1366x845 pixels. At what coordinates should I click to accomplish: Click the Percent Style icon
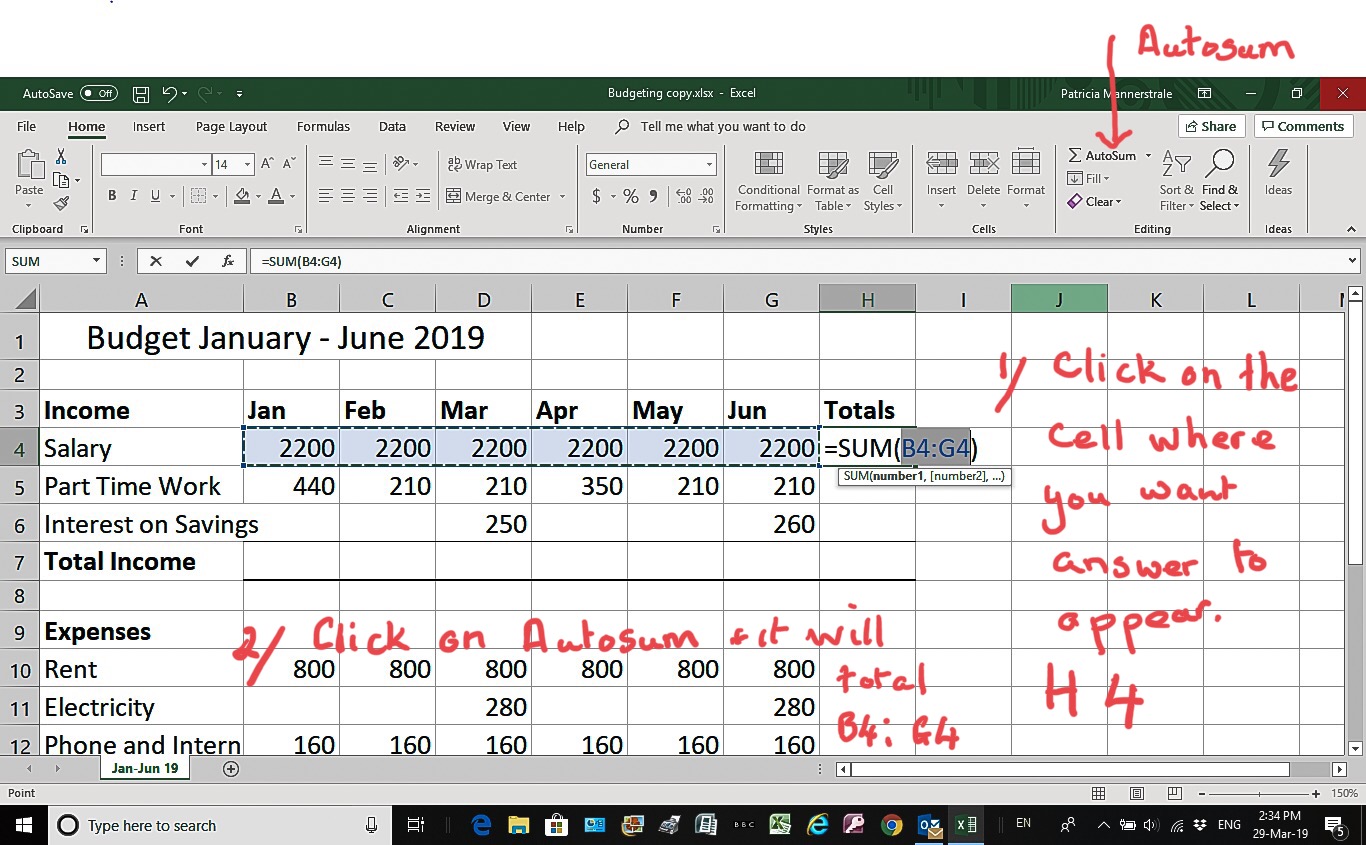point(630,196)
